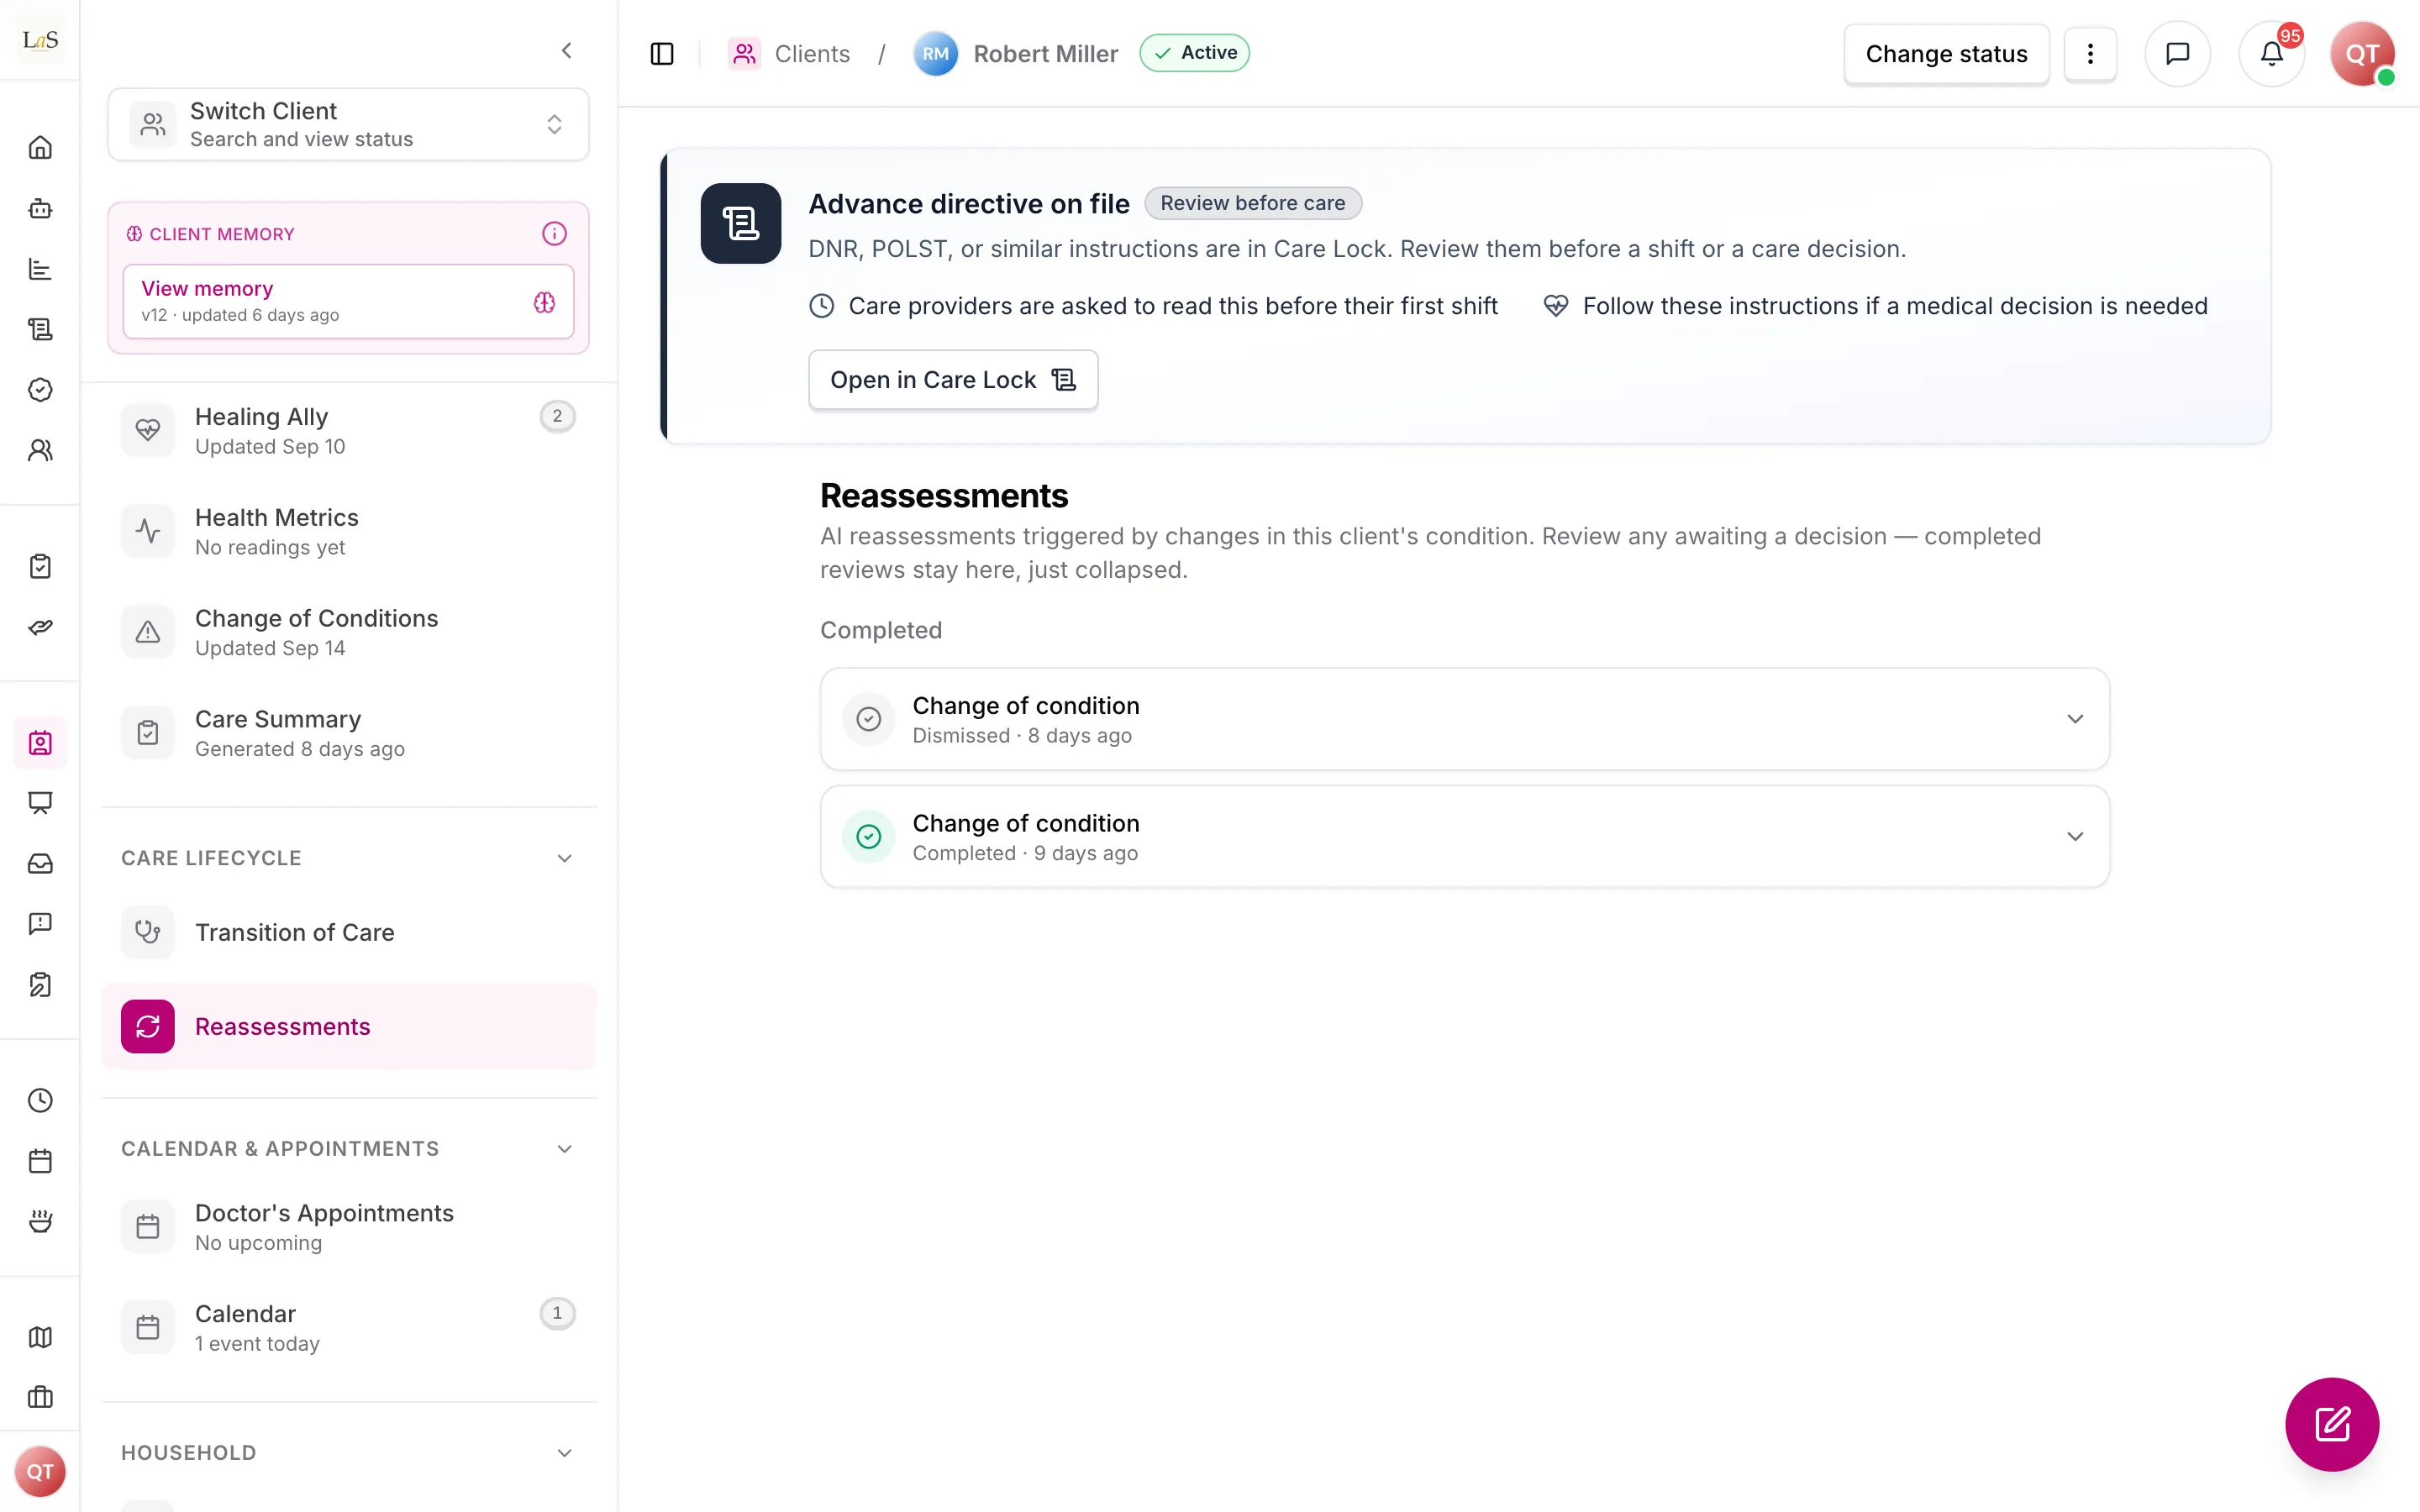Image resolution: width=2420 pixels, height=1512 pixels.
Task: Collapse the client sidebar with chevron arrow
Action: pos(567,50)
